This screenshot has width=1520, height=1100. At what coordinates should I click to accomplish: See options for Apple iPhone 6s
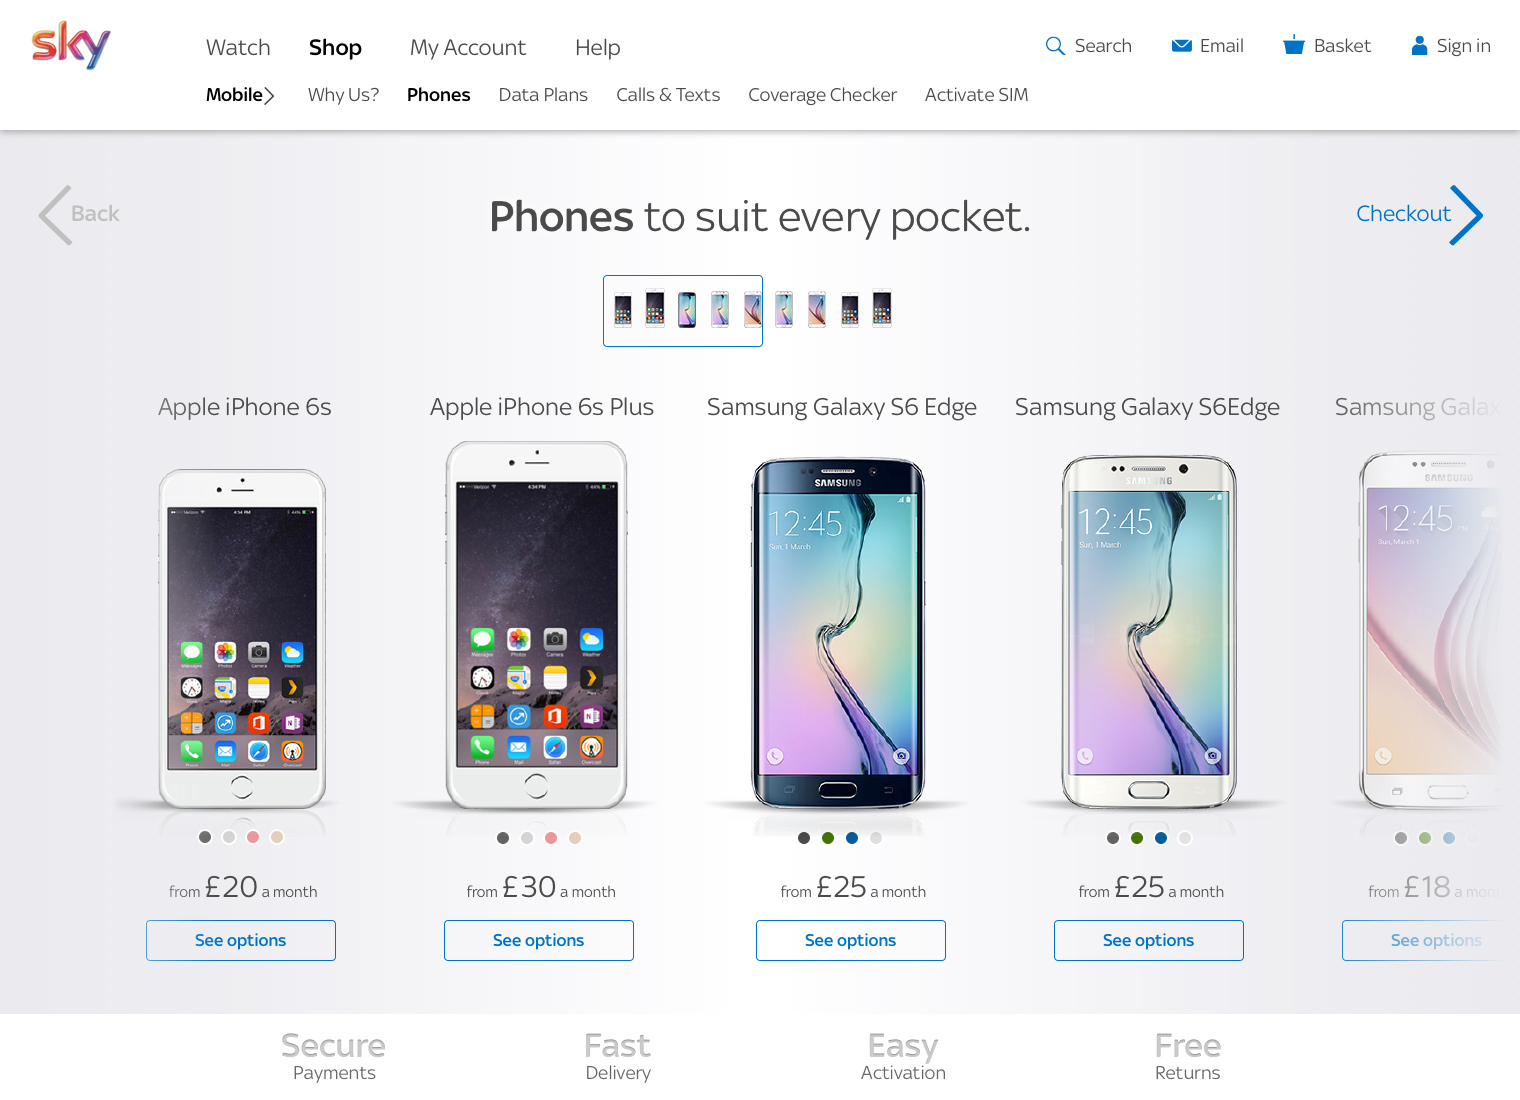(241, 940)
